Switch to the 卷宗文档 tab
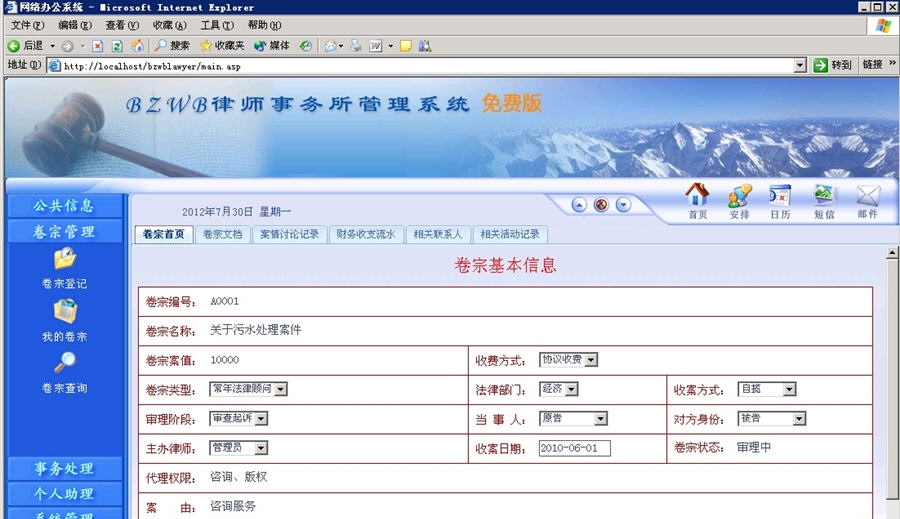Viewport: 900px width, 519px height. 223,234
